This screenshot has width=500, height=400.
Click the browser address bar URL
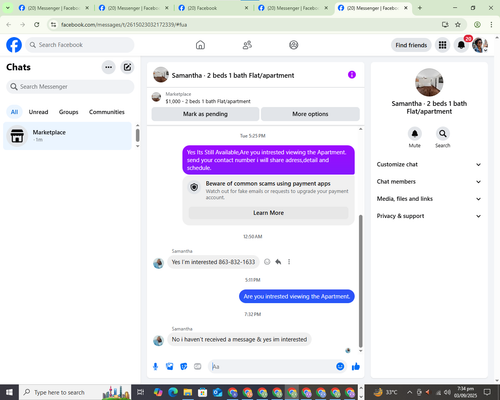click(x=124, y=25)
